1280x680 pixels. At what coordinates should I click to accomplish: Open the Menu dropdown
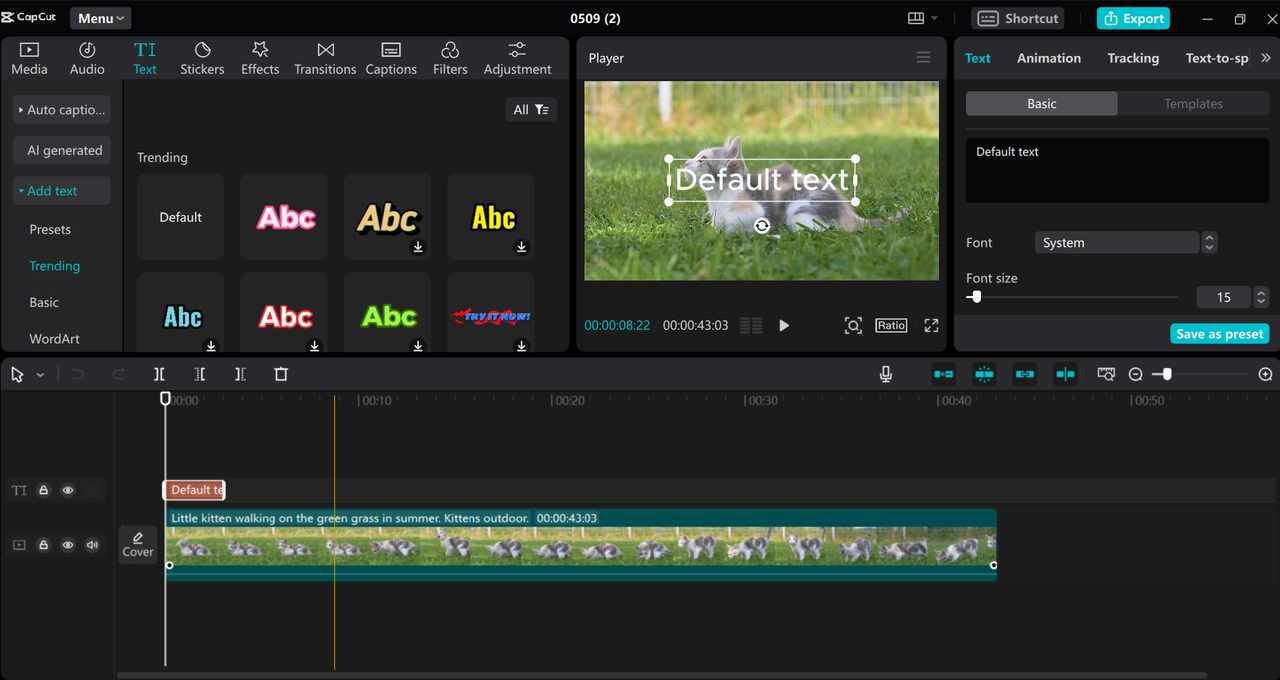tap(101, 18)
